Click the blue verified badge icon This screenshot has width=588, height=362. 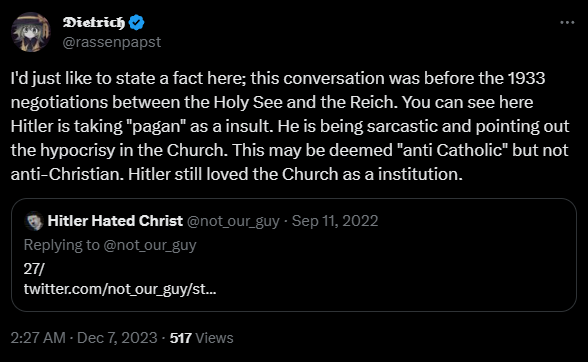[136, 23]
